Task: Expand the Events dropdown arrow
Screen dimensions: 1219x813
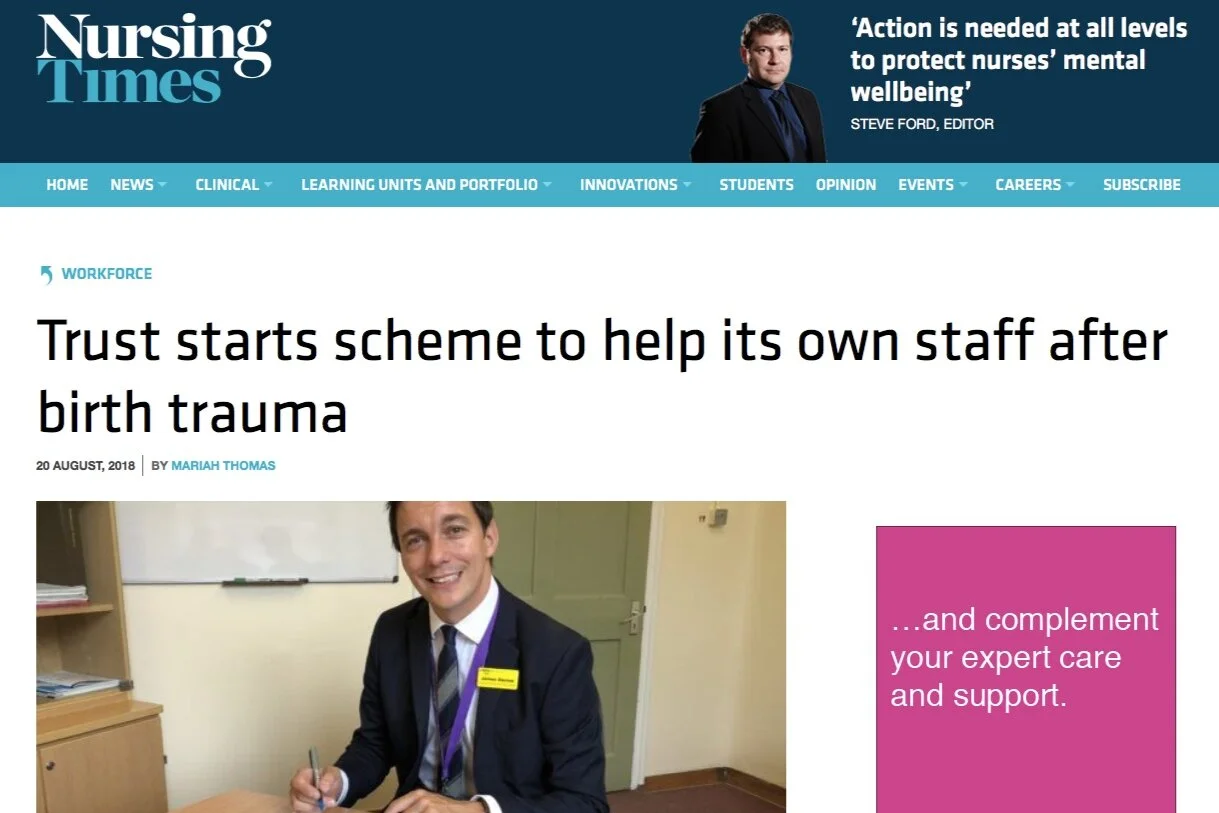Action: pyautogui.click(x=963, y=185)
